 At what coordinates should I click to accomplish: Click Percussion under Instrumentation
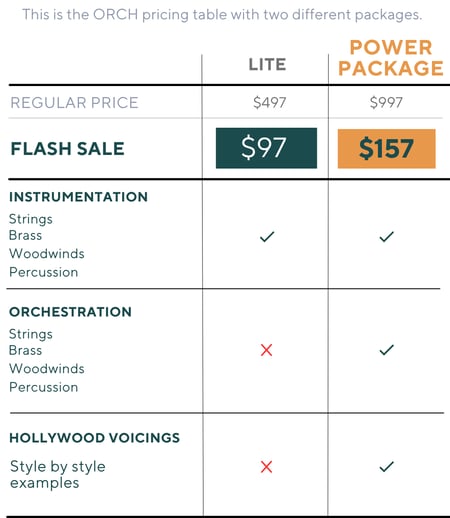[x=44, y=272]
